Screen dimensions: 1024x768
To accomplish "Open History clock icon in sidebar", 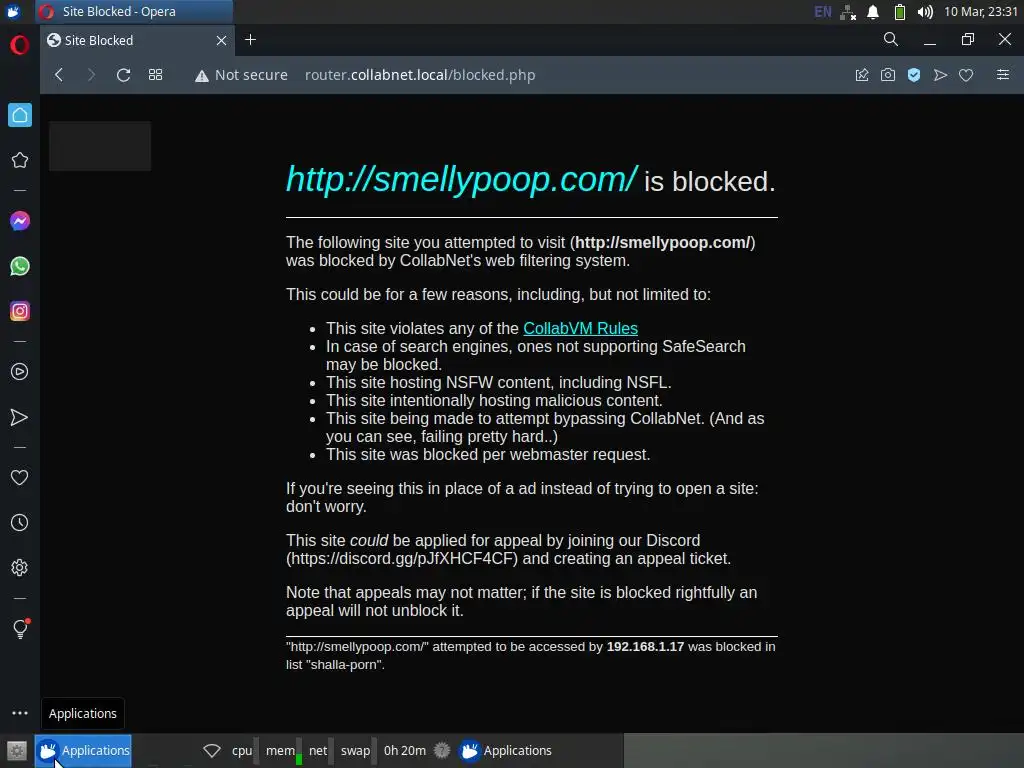I will 20,522.
